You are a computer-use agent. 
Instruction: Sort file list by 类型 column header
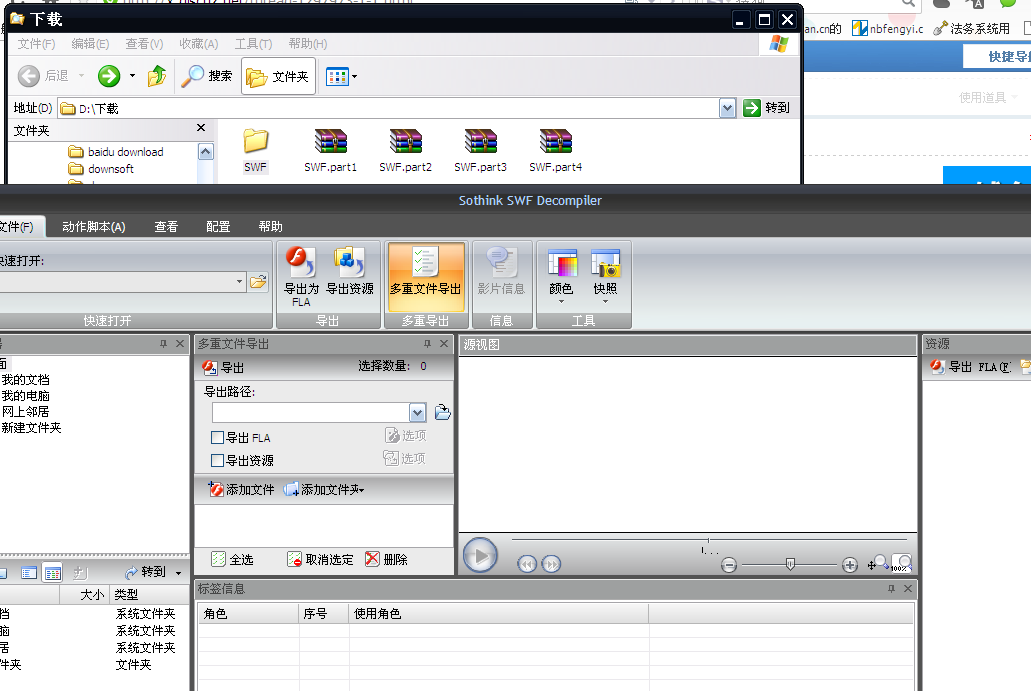pos(149,595)
